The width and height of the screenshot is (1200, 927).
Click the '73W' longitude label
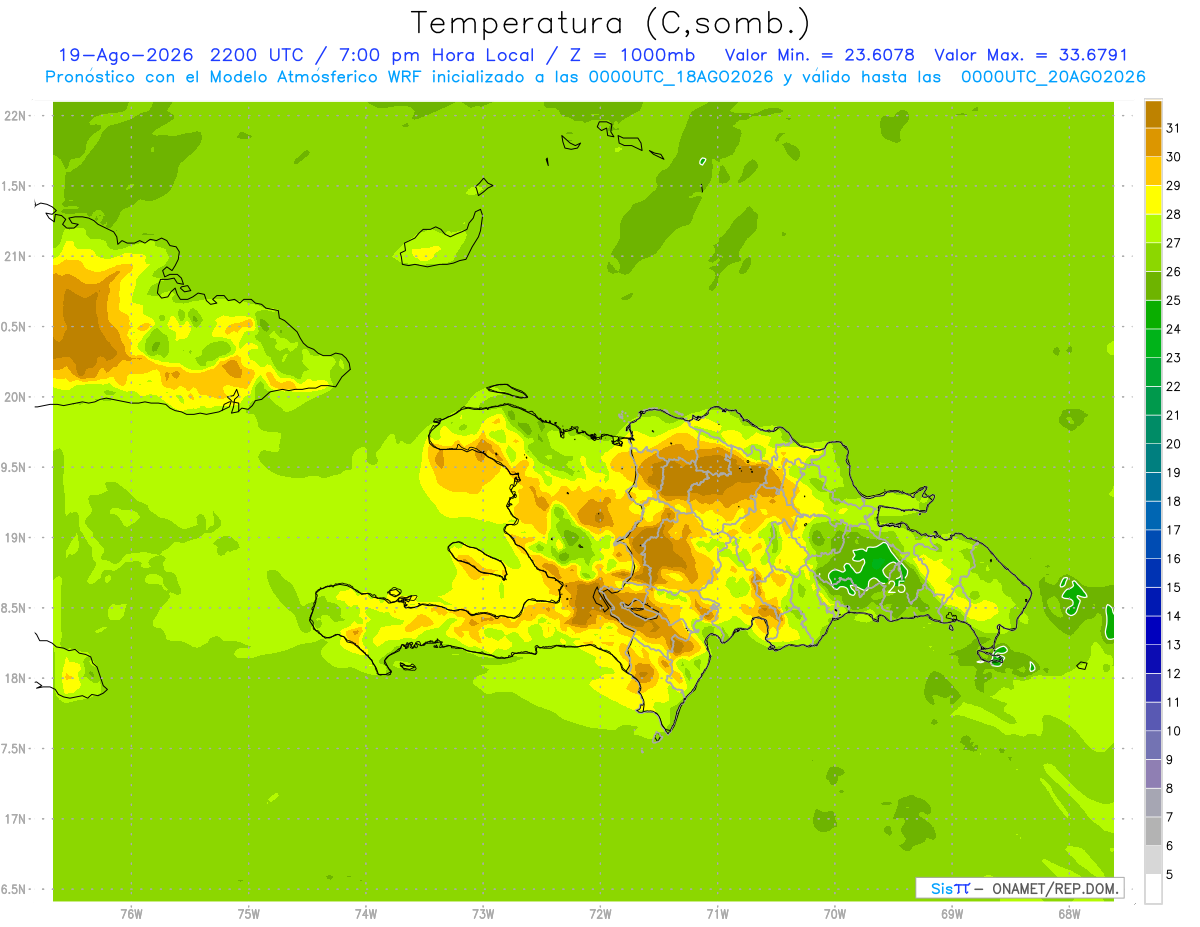(483, 914)
